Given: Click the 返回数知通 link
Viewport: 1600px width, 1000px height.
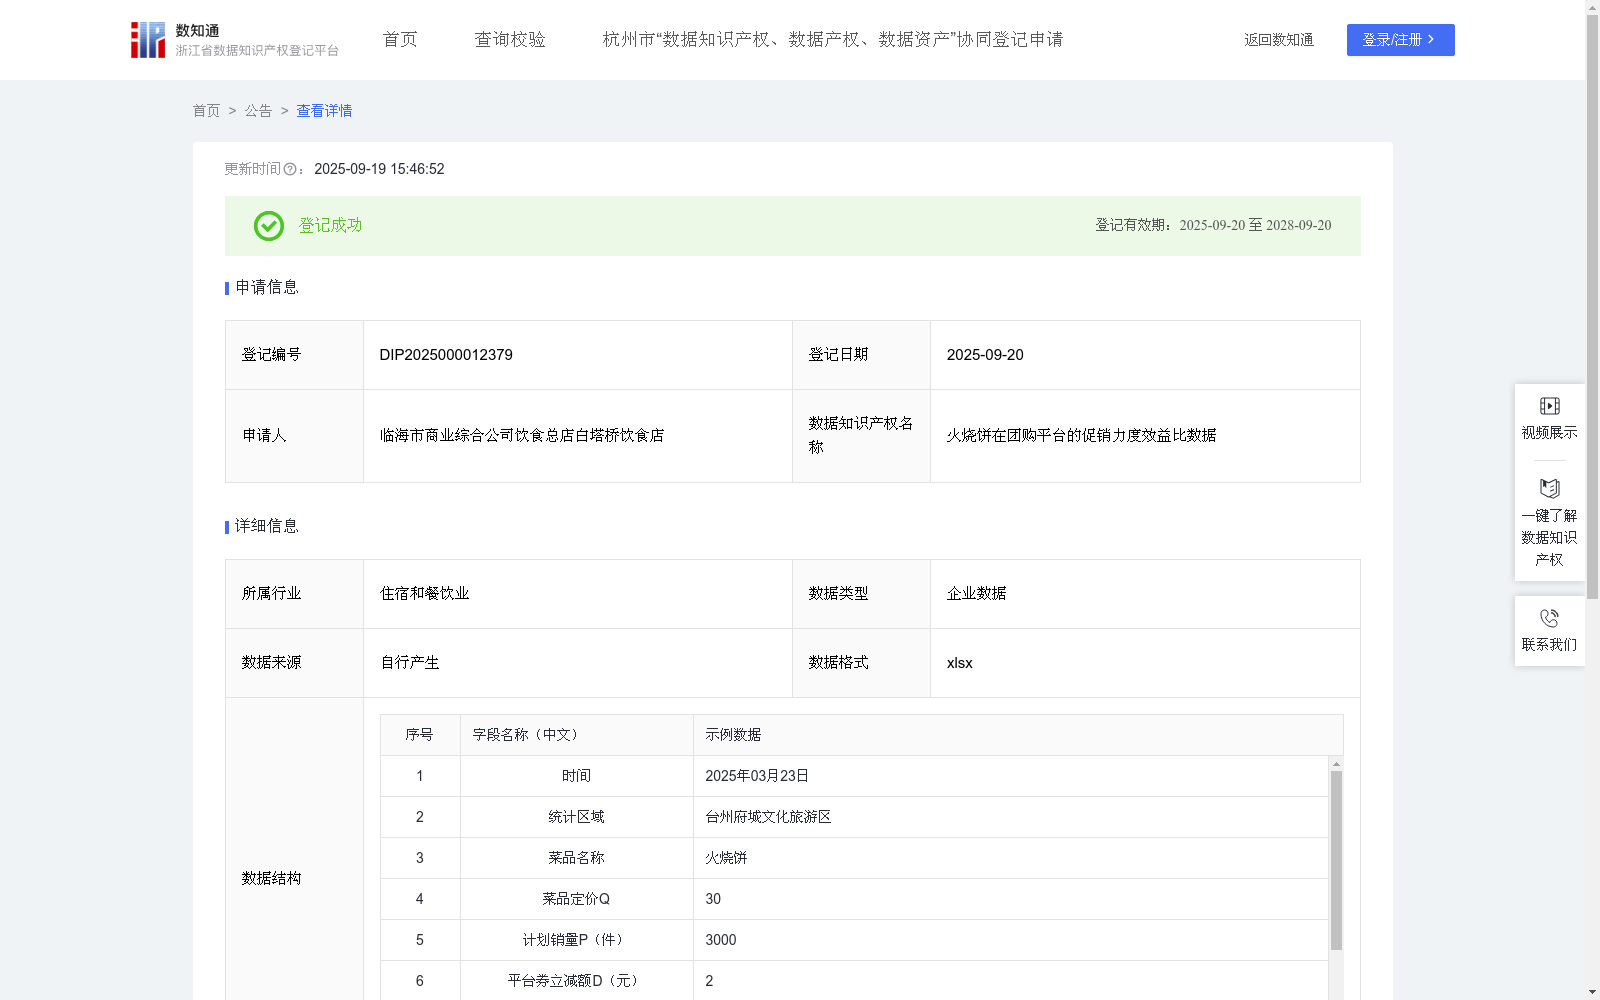Looking at the screenshot, I should (x=1279, y=40).
